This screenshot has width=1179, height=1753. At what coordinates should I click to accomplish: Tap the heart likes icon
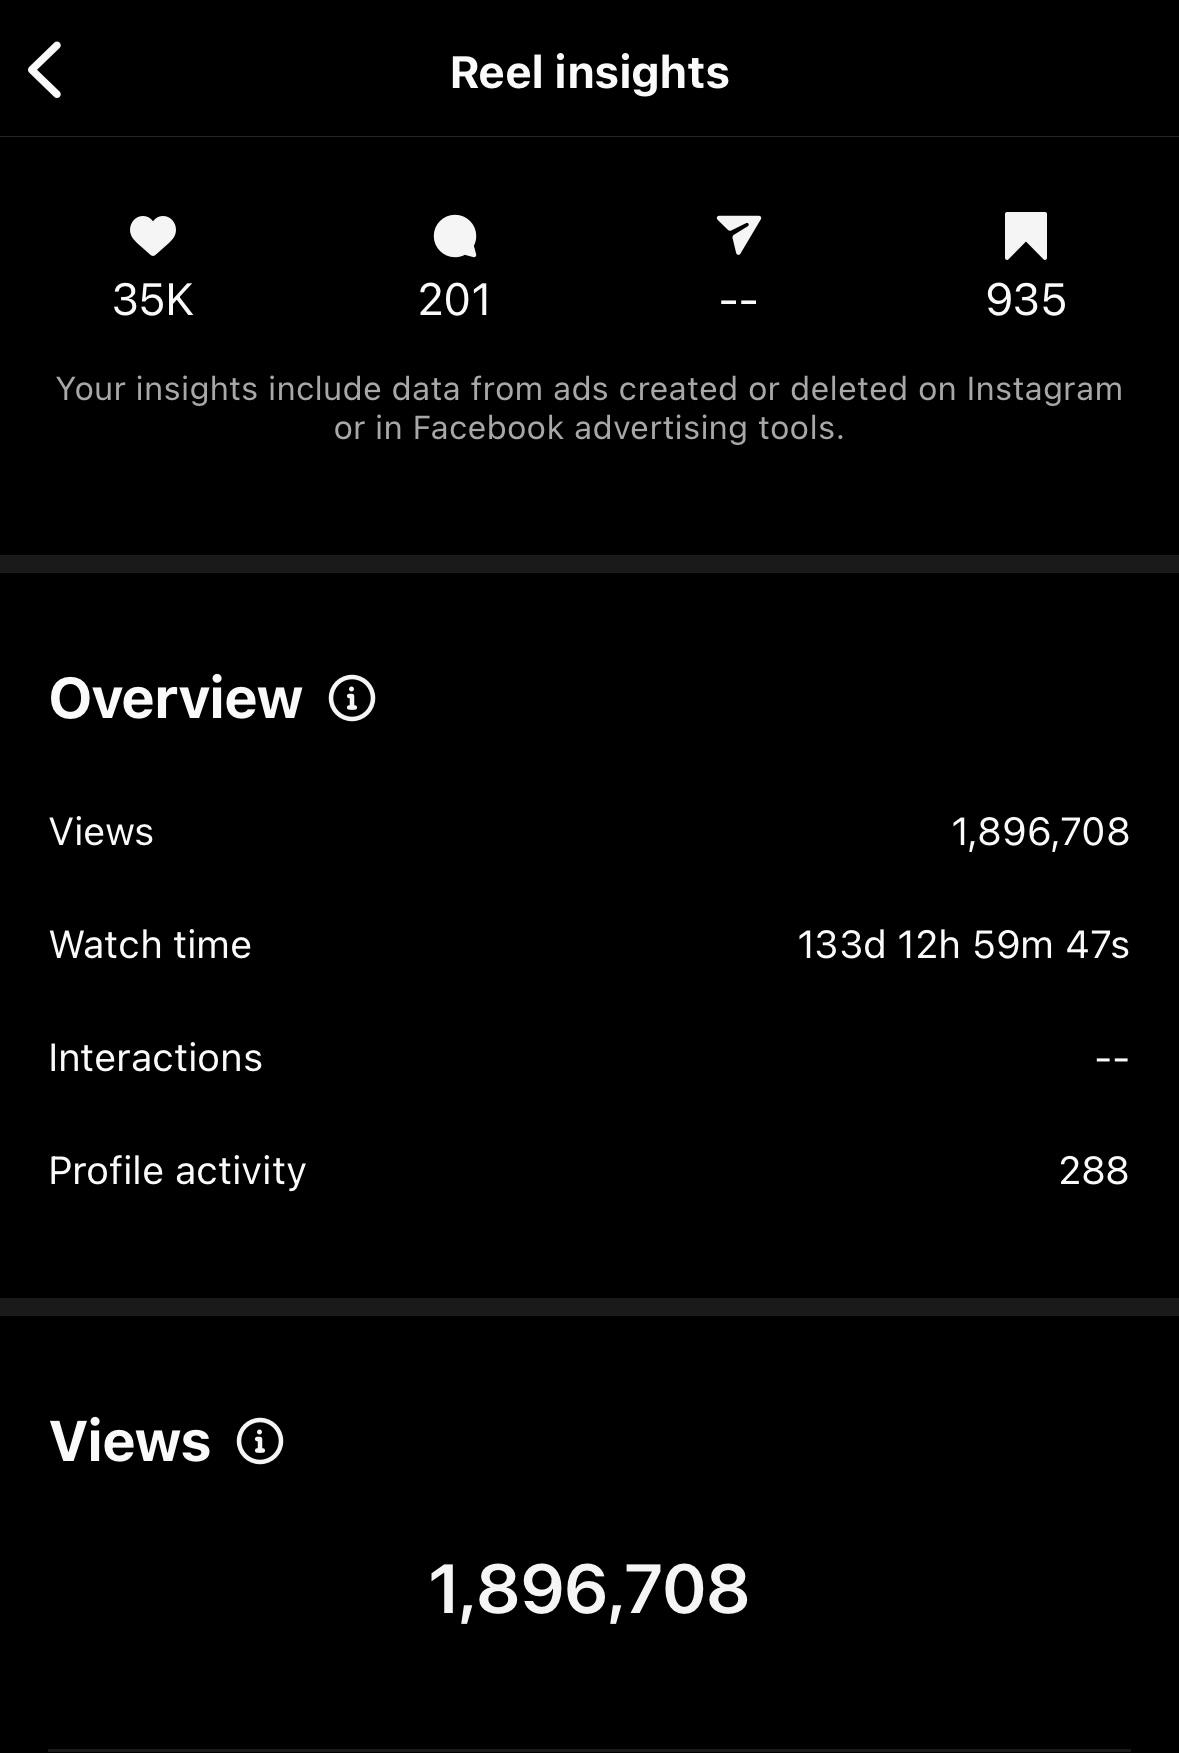click(x=153, y=236)
